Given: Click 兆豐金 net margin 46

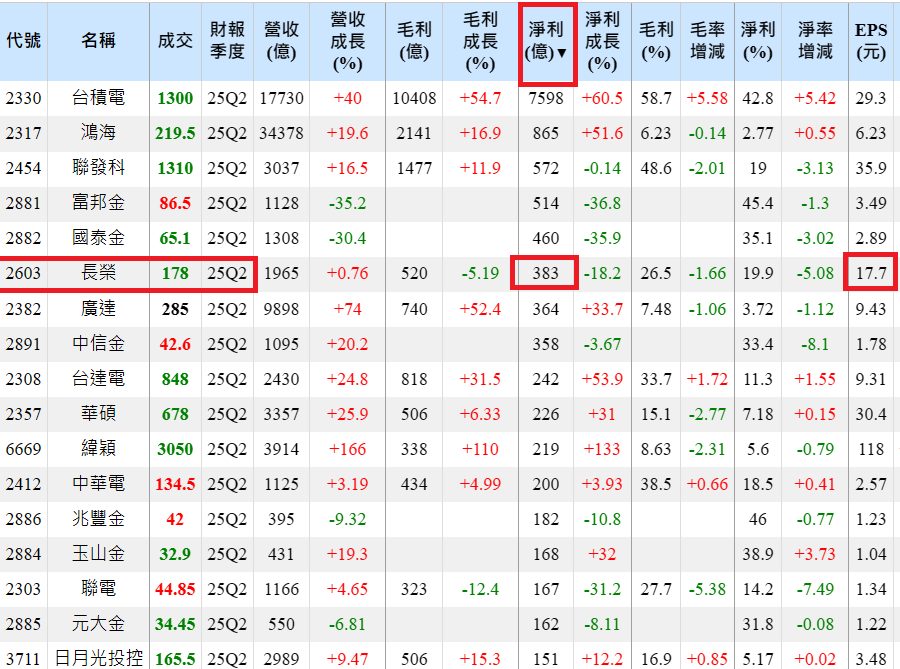Looking at the screenshot, I should tap(758, 519).
